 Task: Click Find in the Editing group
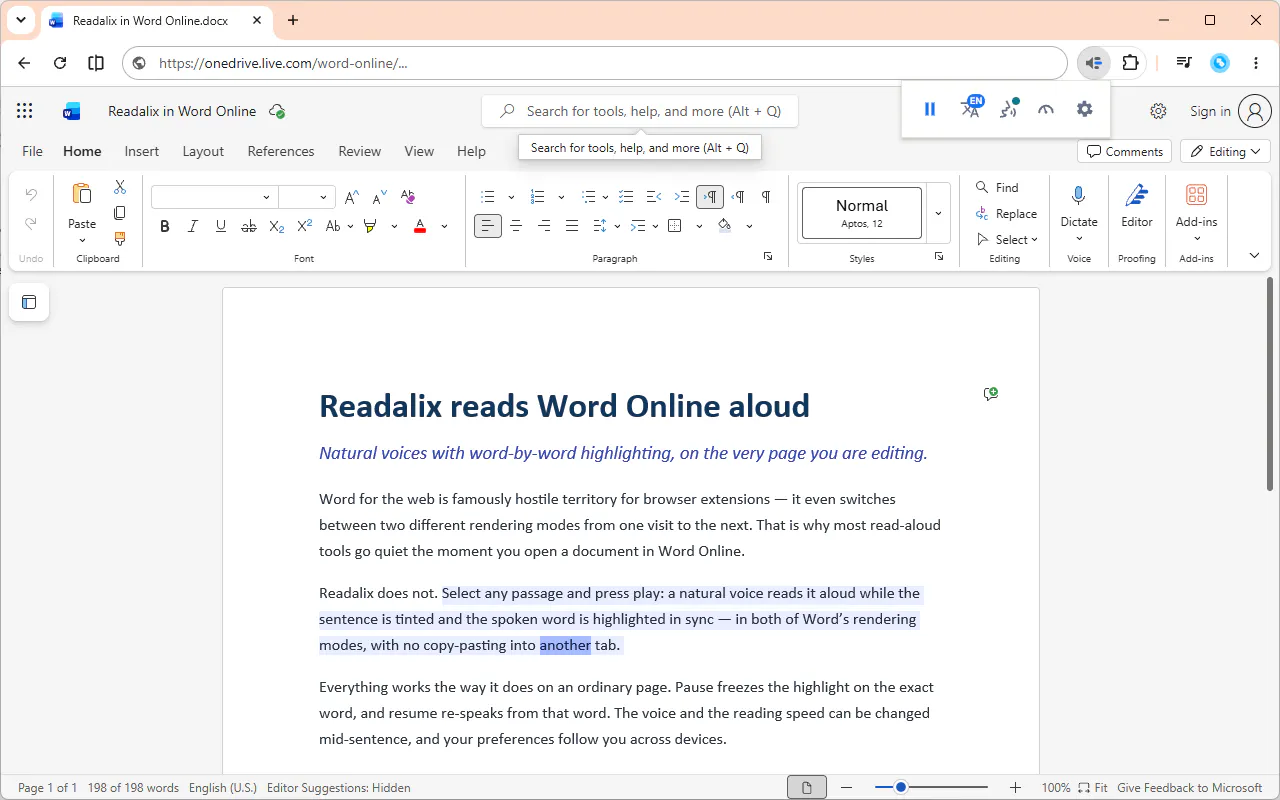[998, 187]
